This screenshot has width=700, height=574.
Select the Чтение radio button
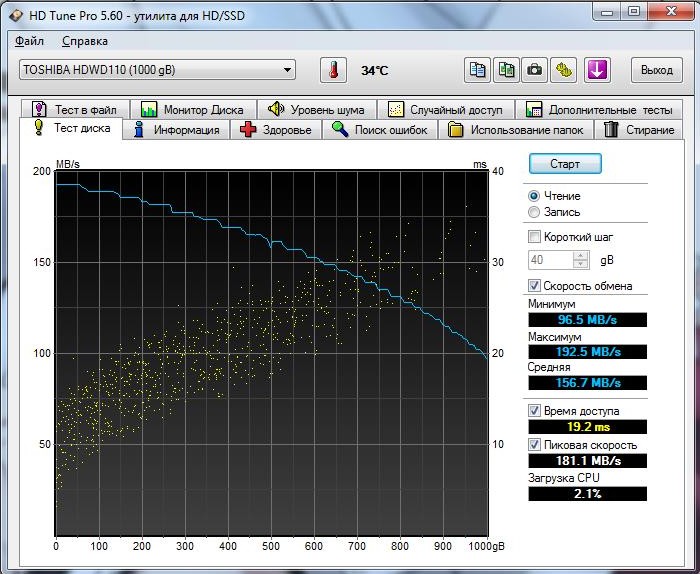(534, 196)
